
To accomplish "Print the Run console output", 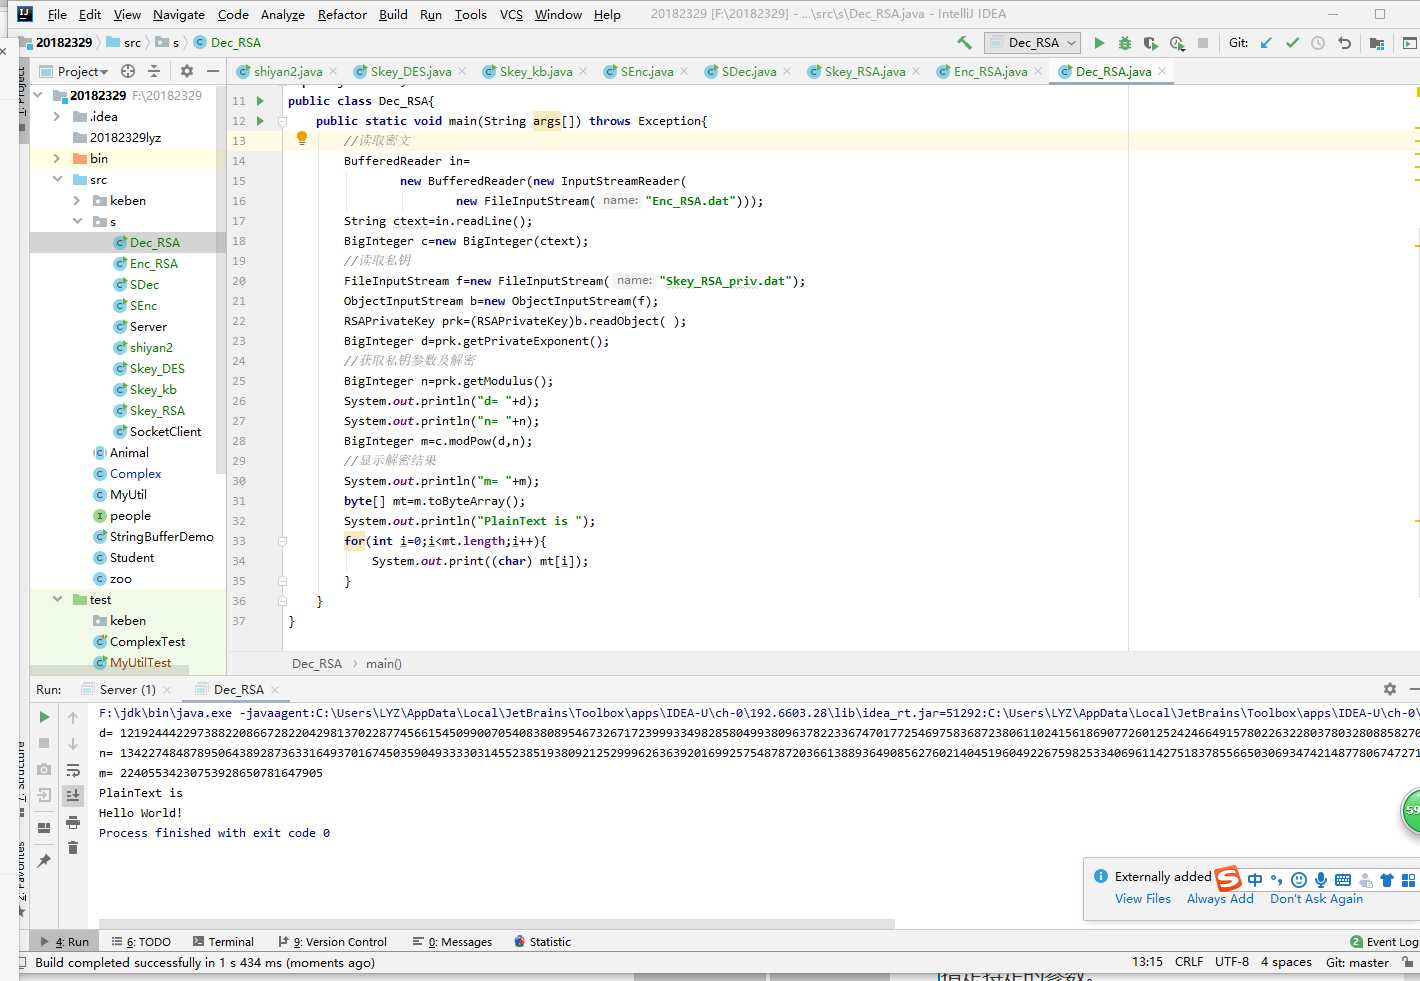I will coord(73,822).
